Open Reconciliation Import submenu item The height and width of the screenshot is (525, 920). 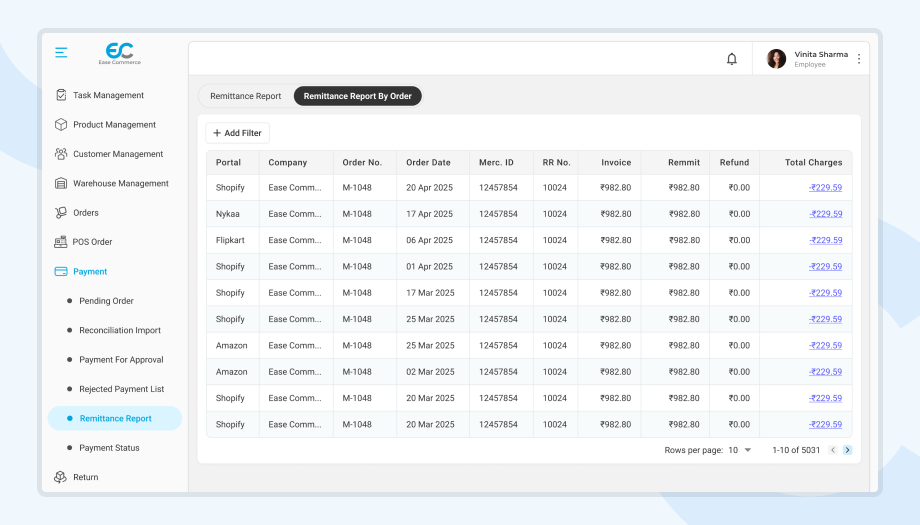click(120, 330)
